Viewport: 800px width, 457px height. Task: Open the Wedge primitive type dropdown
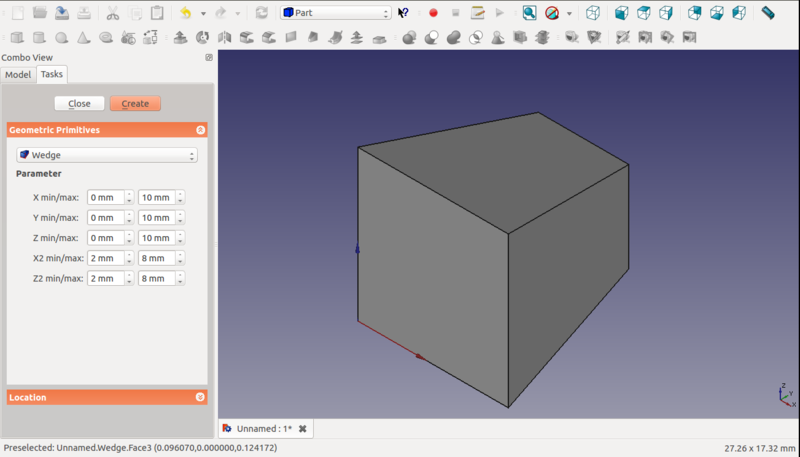click(x=107, y=155)
